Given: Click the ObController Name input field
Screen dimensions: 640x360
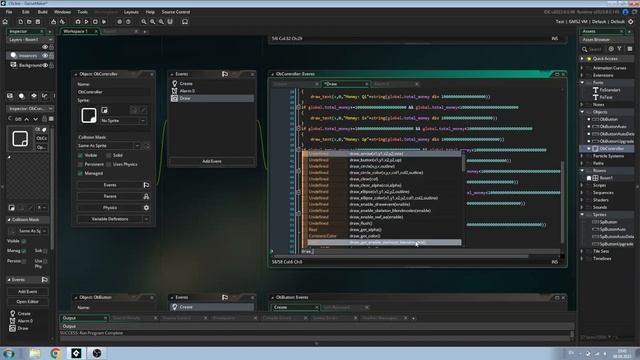Looking at the screenshot, I should click(x=113, y=92).
